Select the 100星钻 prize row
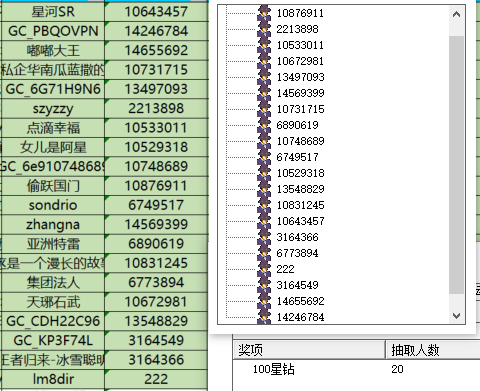 [x=273, y=369]
